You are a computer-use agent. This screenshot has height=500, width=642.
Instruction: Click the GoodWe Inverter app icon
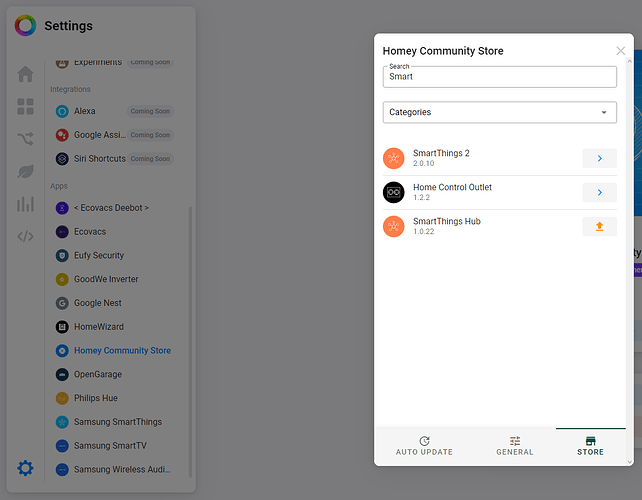pos(62,279)
